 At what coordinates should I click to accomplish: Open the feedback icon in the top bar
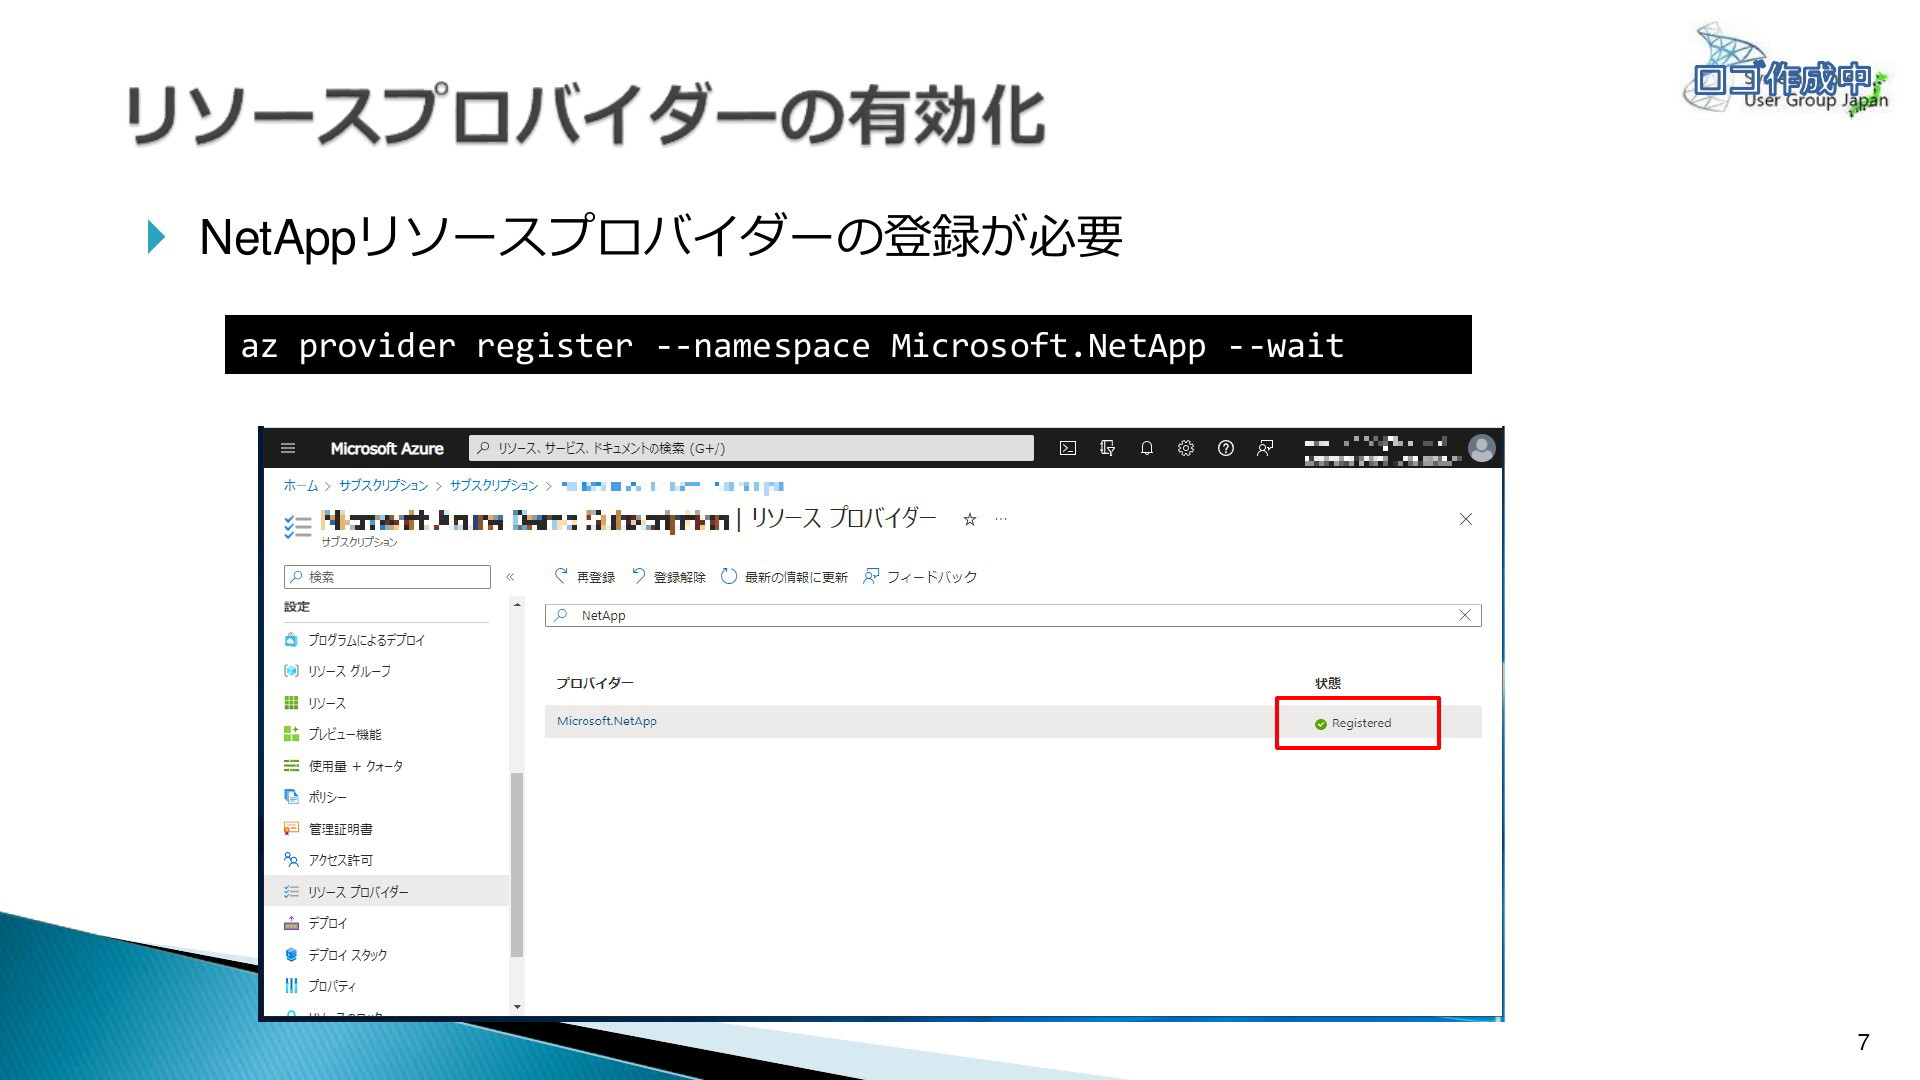coord(1265,448)
